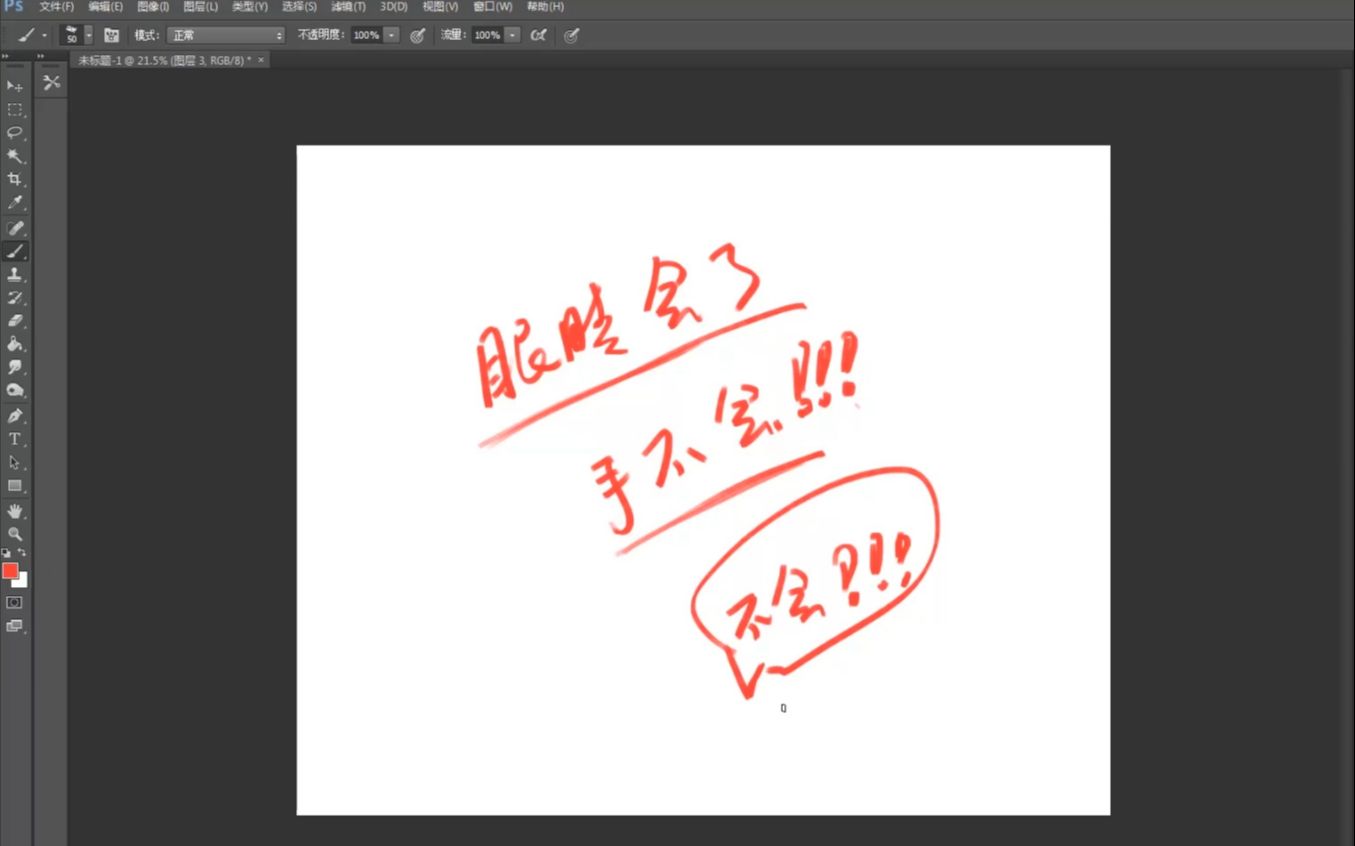The image size is (1355, 846).
Task: Reset default foreground and background colors
Action: coord(6,552)
